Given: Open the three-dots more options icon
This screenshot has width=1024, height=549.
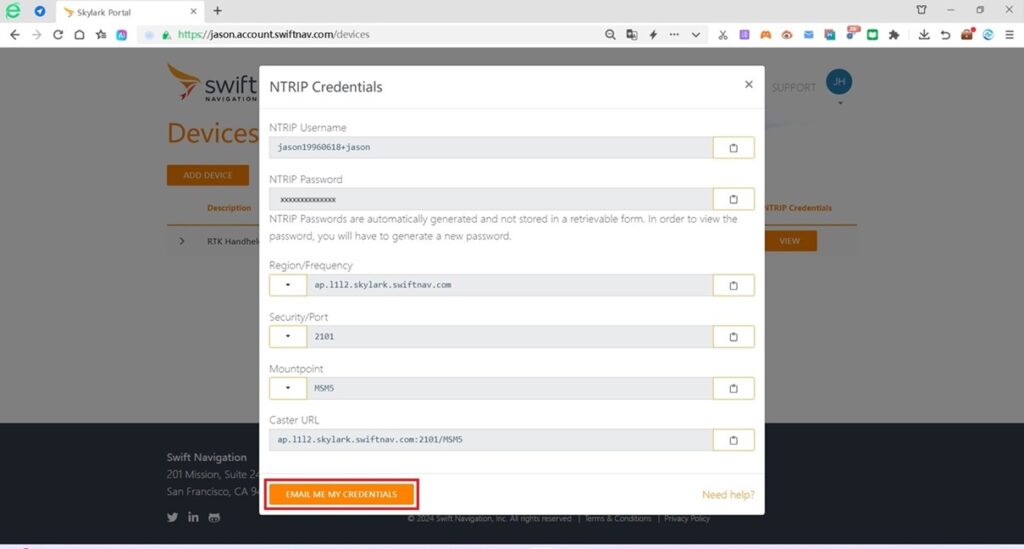Looking at the screenshot, I should tap(674, 35).
